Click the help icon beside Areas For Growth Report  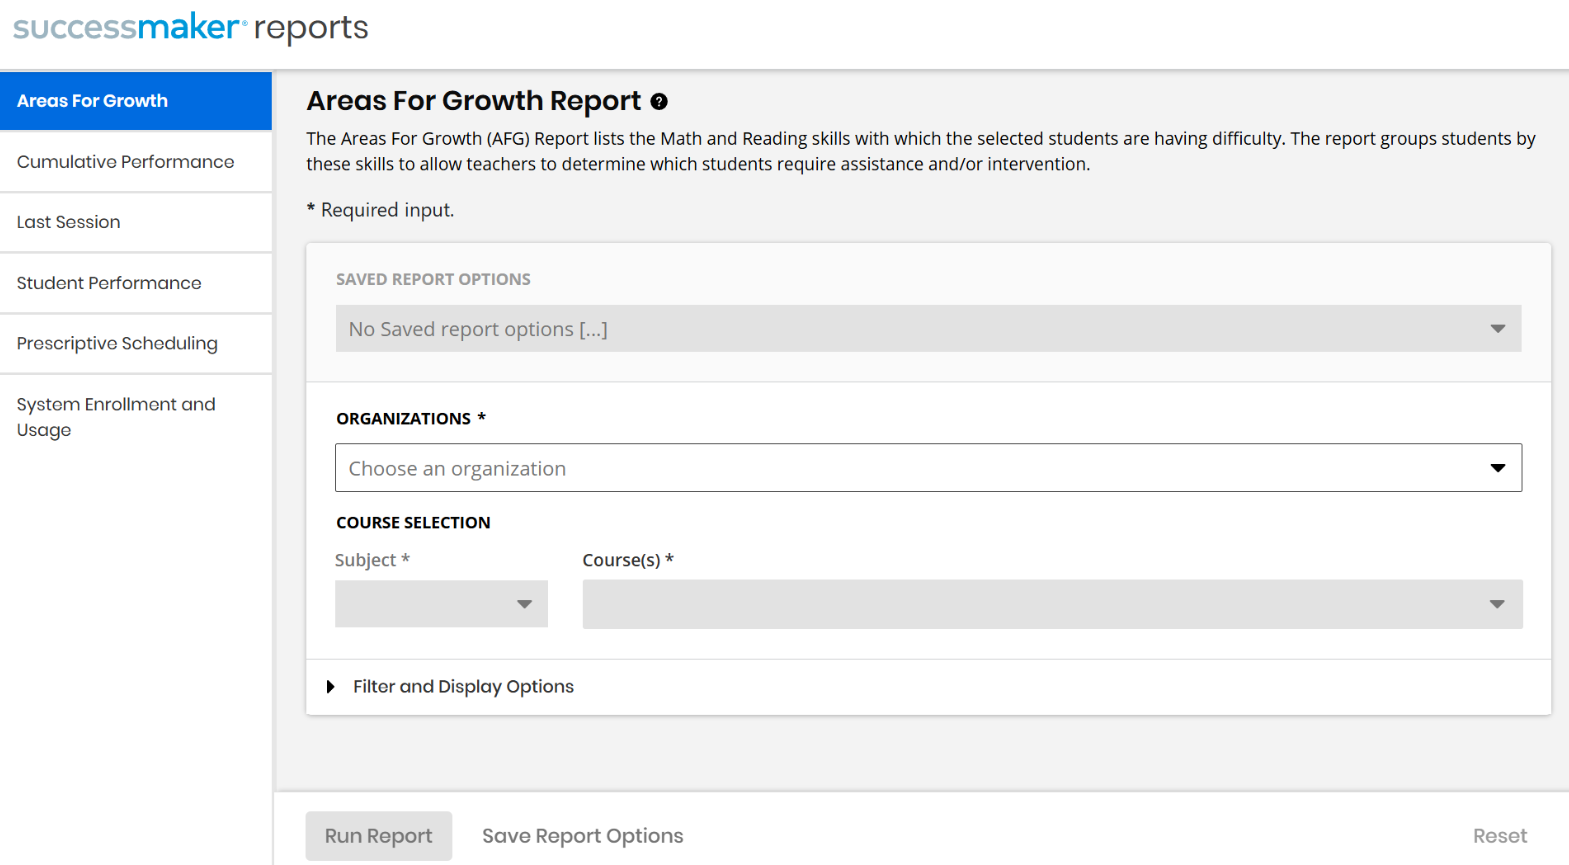click(x=659, y=101)
